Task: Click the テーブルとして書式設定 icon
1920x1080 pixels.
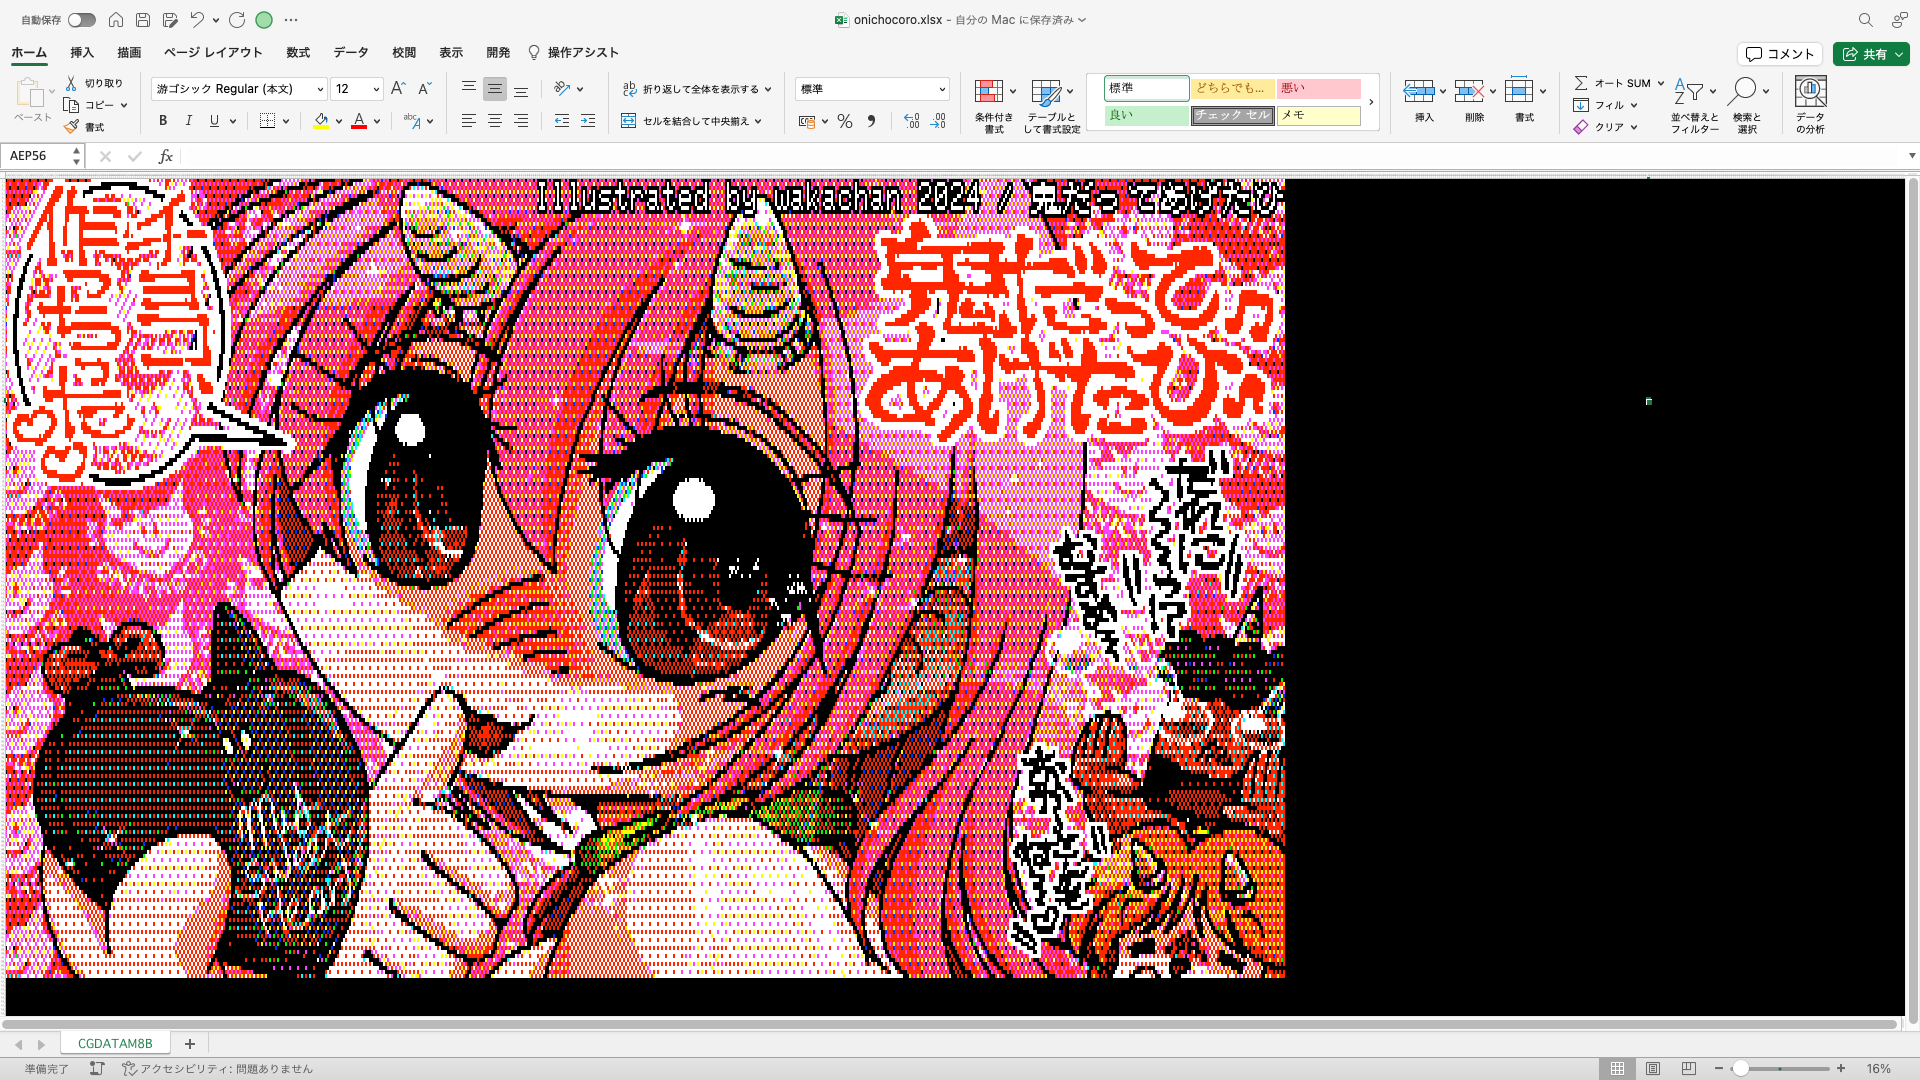Action: pos(1046,93)
